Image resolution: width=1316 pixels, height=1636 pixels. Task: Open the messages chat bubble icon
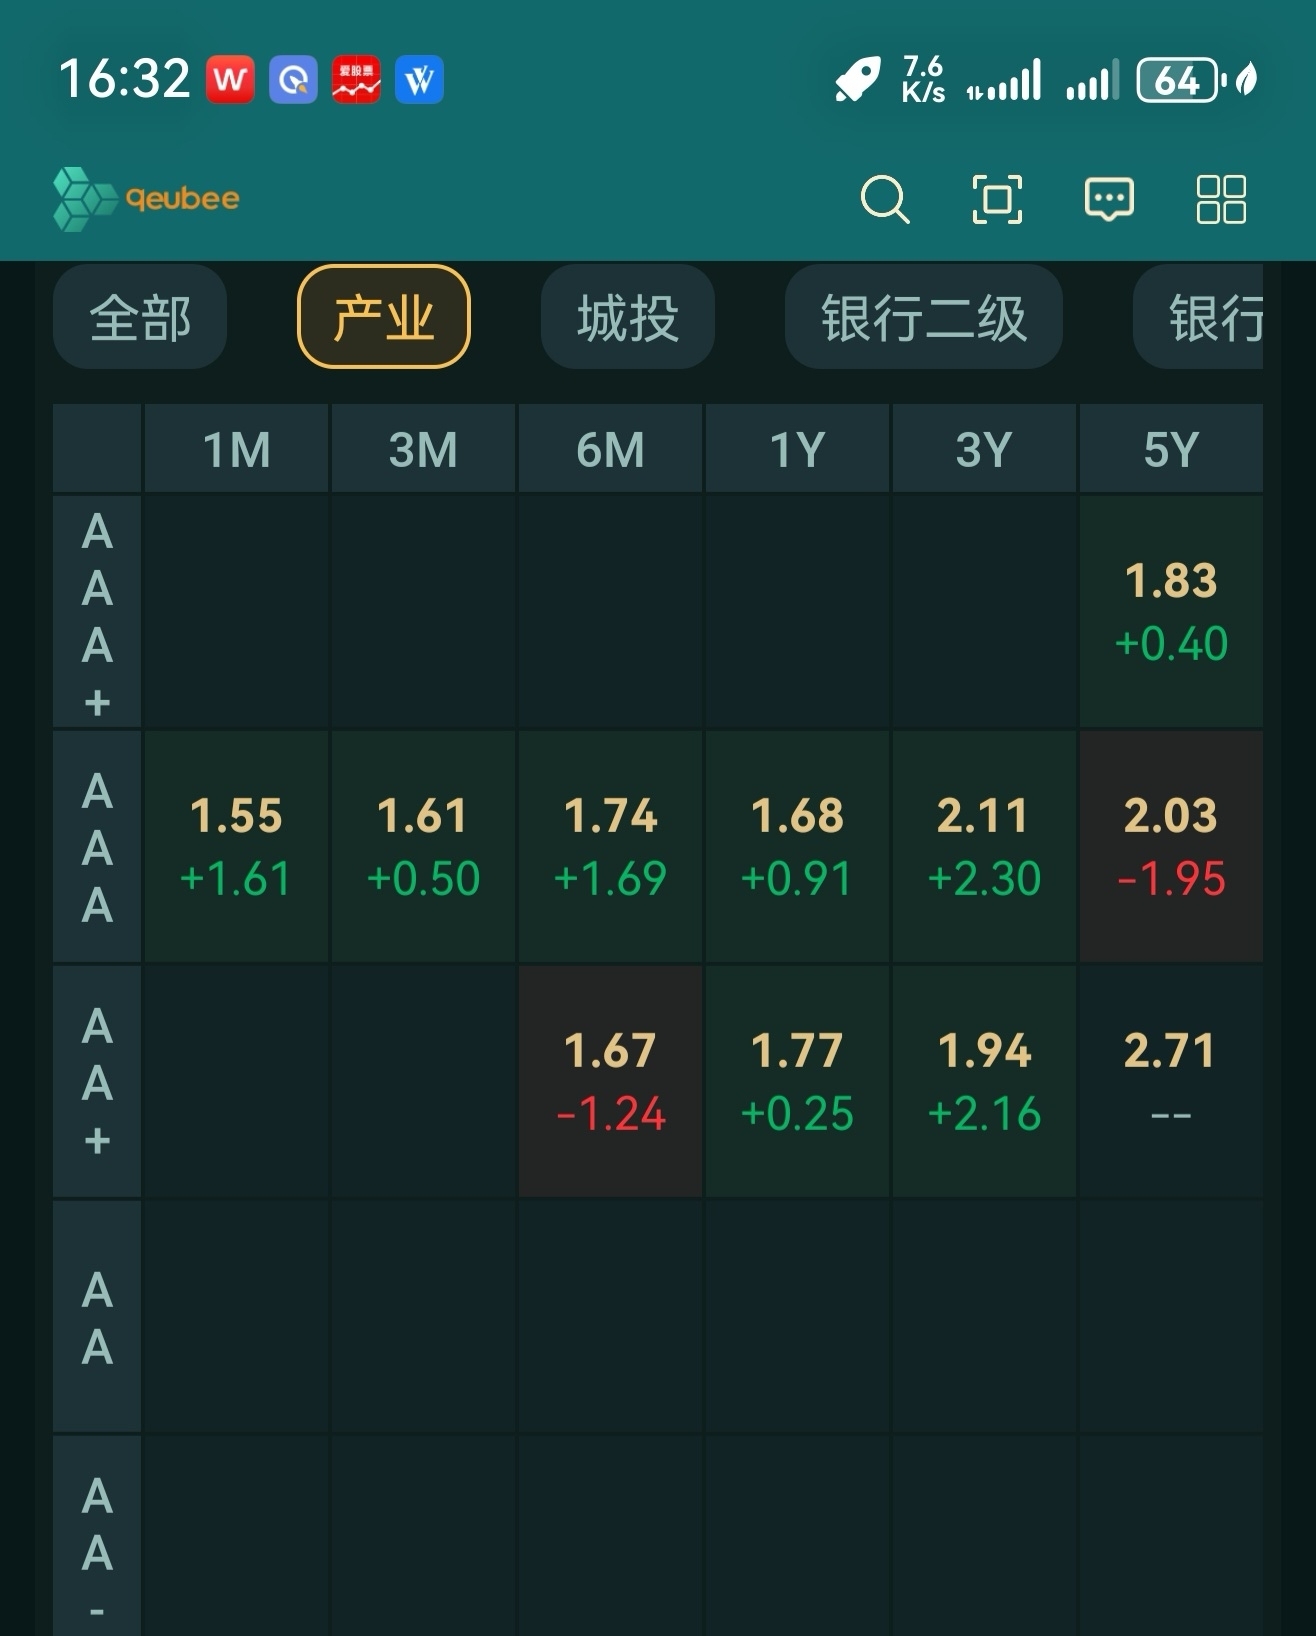tap(1109, 199)
